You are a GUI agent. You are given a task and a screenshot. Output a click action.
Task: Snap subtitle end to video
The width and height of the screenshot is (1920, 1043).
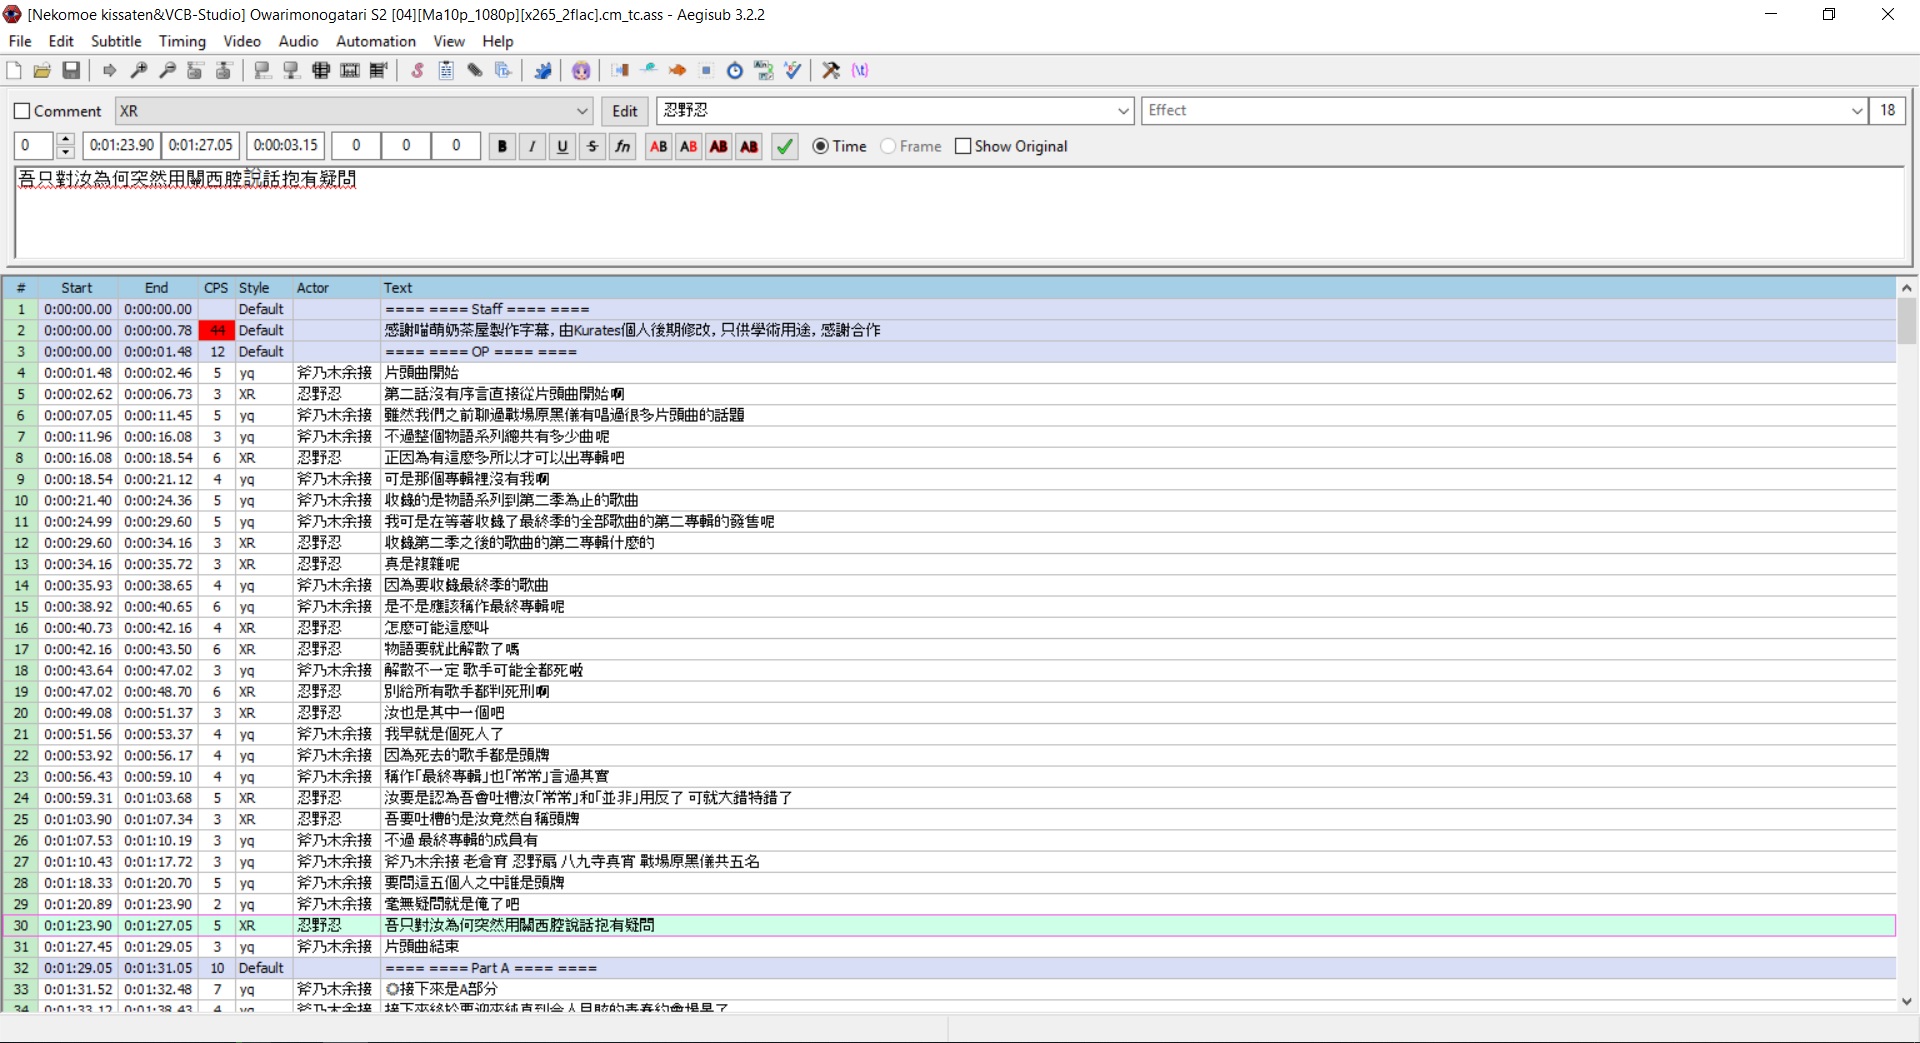(x=292, y=70)
